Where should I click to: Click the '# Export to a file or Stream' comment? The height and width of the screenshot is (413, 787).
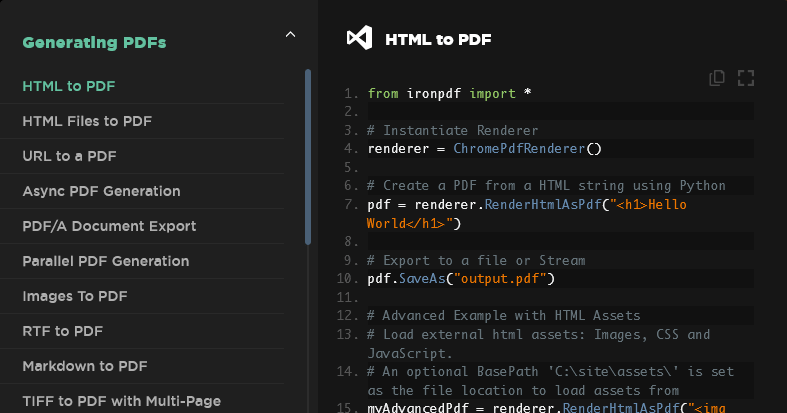pos(476,260)
